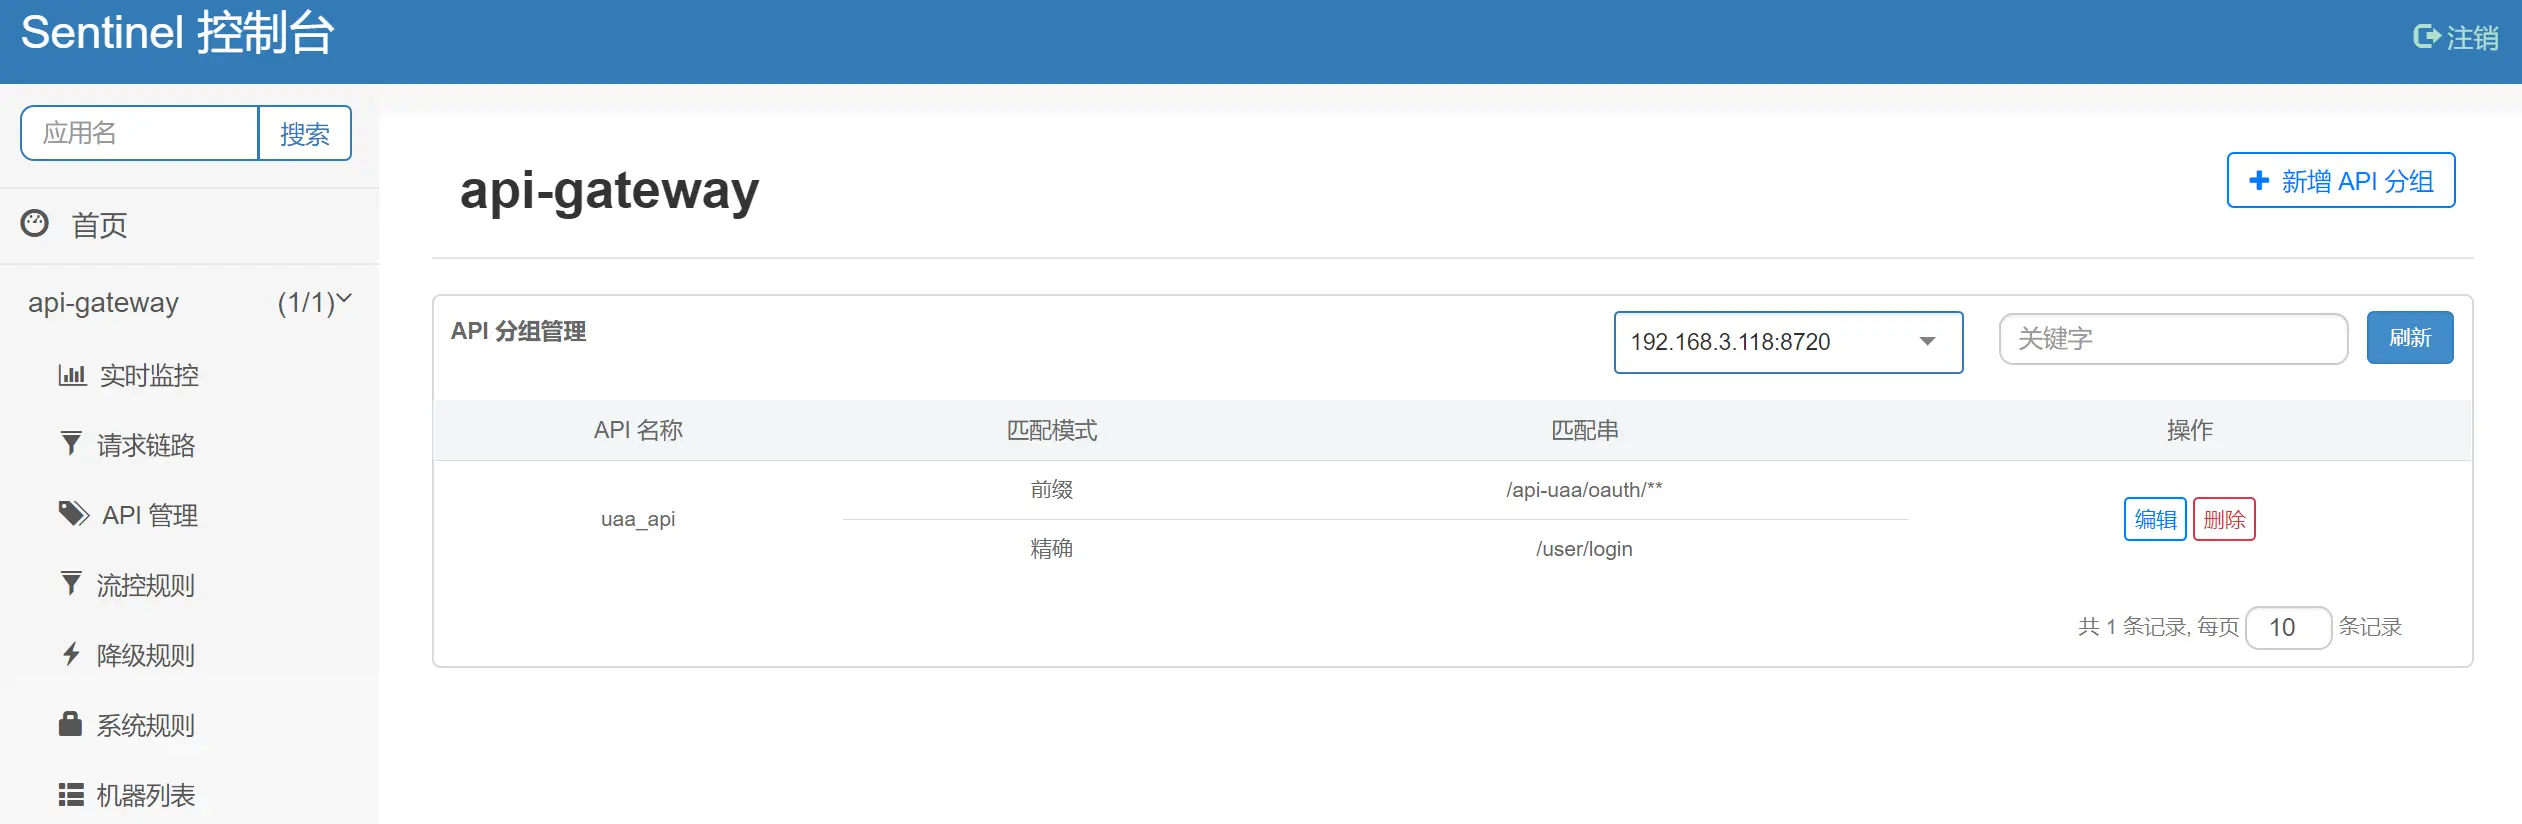
Task: Click the api-gateway page heading
Action: pos(609,190)
